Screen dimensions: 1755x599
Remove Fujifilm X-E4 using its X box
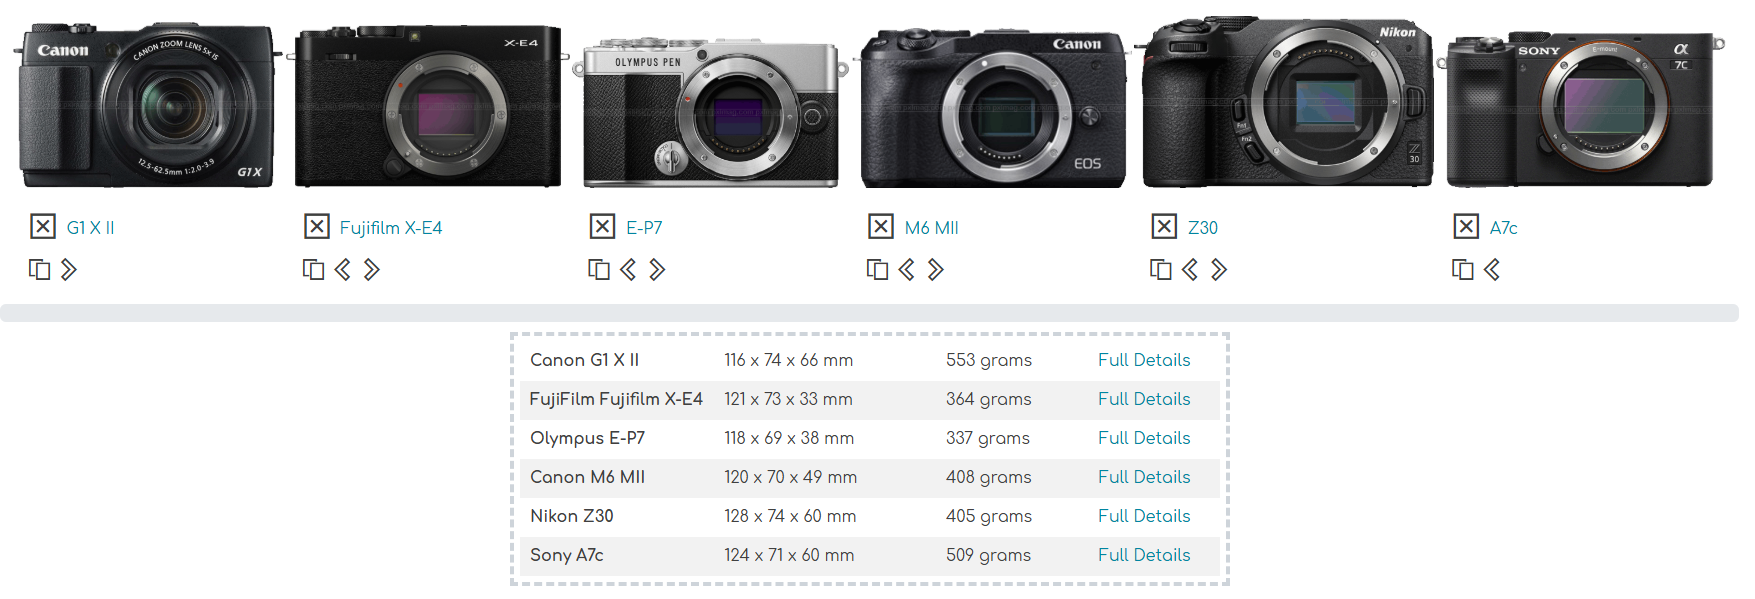(x=316, y=227)
